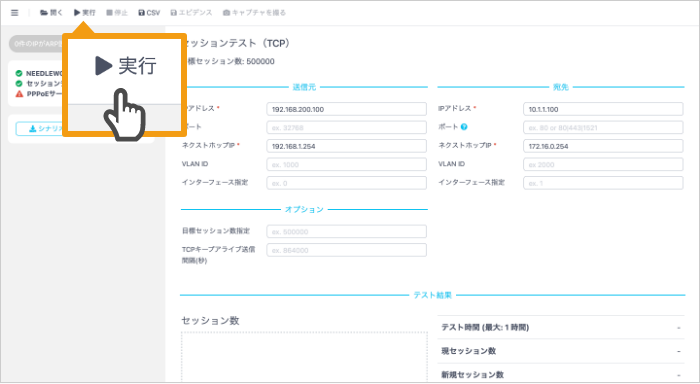The height and width of the screenshot is (384, 700).
Task: Select the セッション item in sidebar
Action: pos(39,83)
